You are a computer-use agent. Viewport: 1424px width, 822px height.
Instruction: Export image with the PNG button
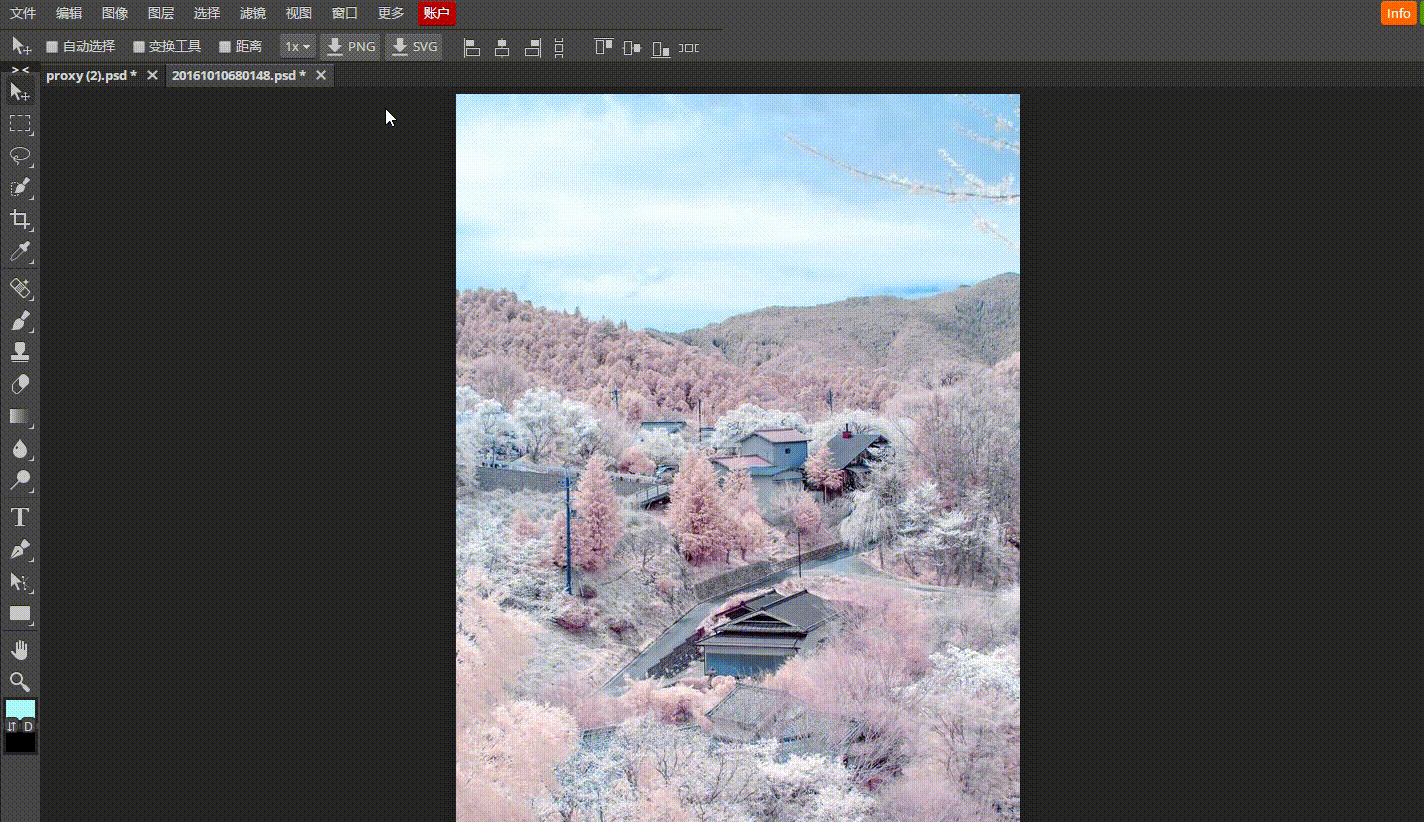[x=351, y=47]
